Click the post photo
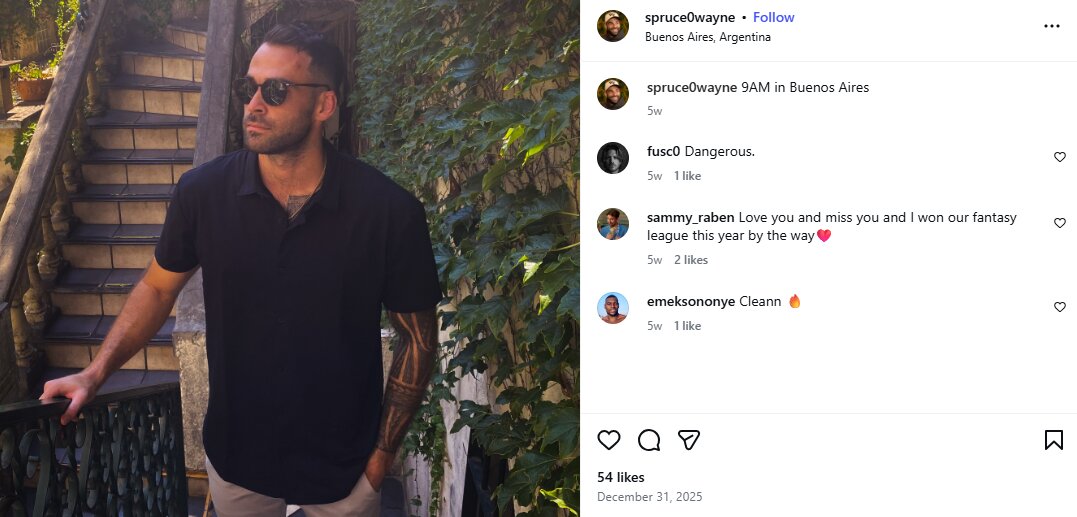Viewport: 1077px width, 517px height. 290,258
